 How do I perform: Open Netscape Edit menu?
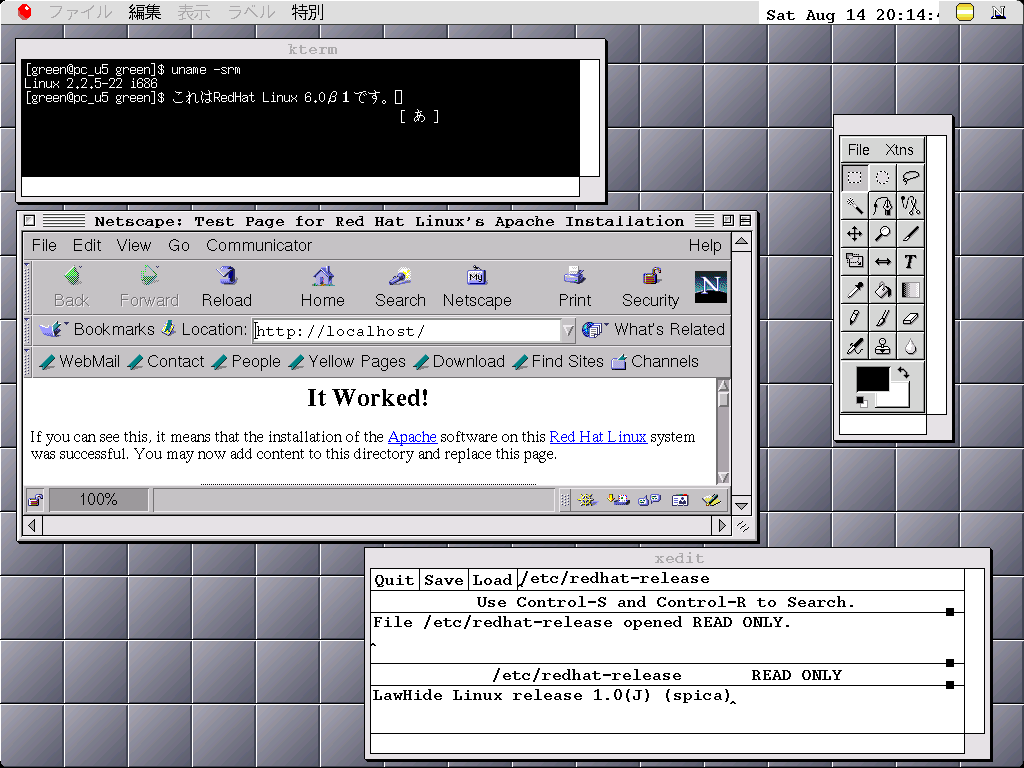[87, 246]
